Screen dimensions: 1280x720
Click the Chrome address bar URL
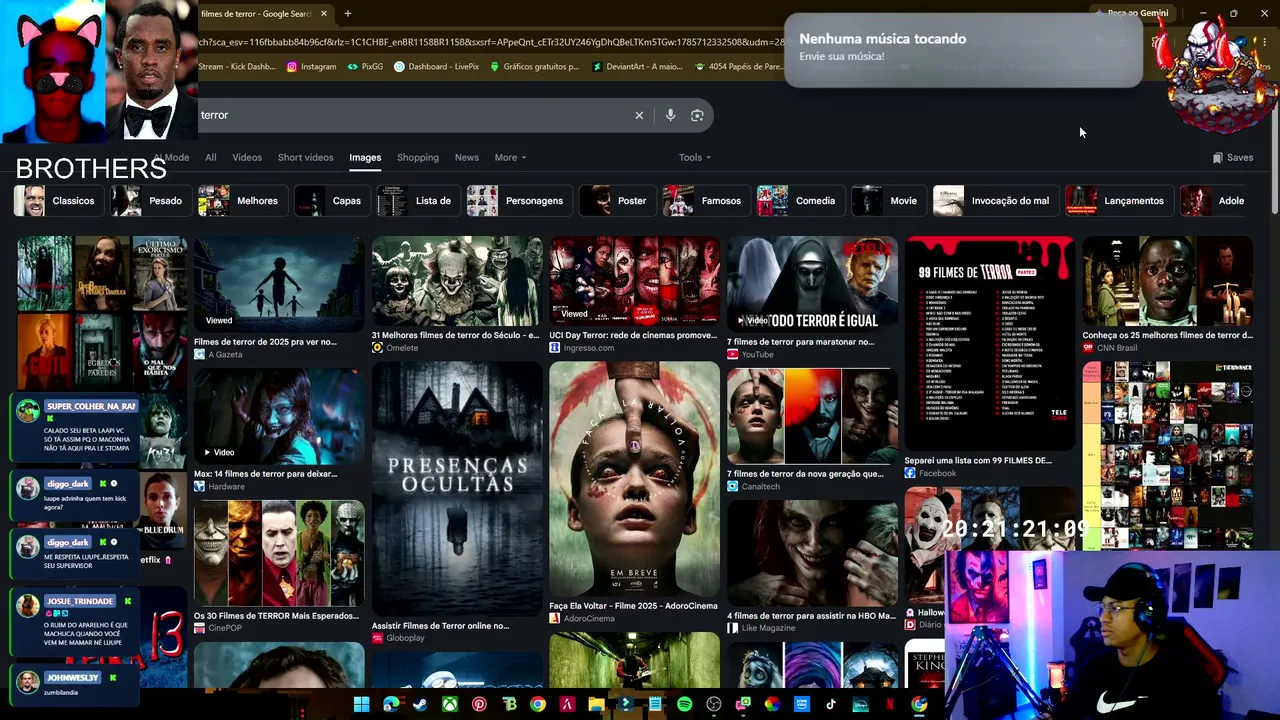492,42
